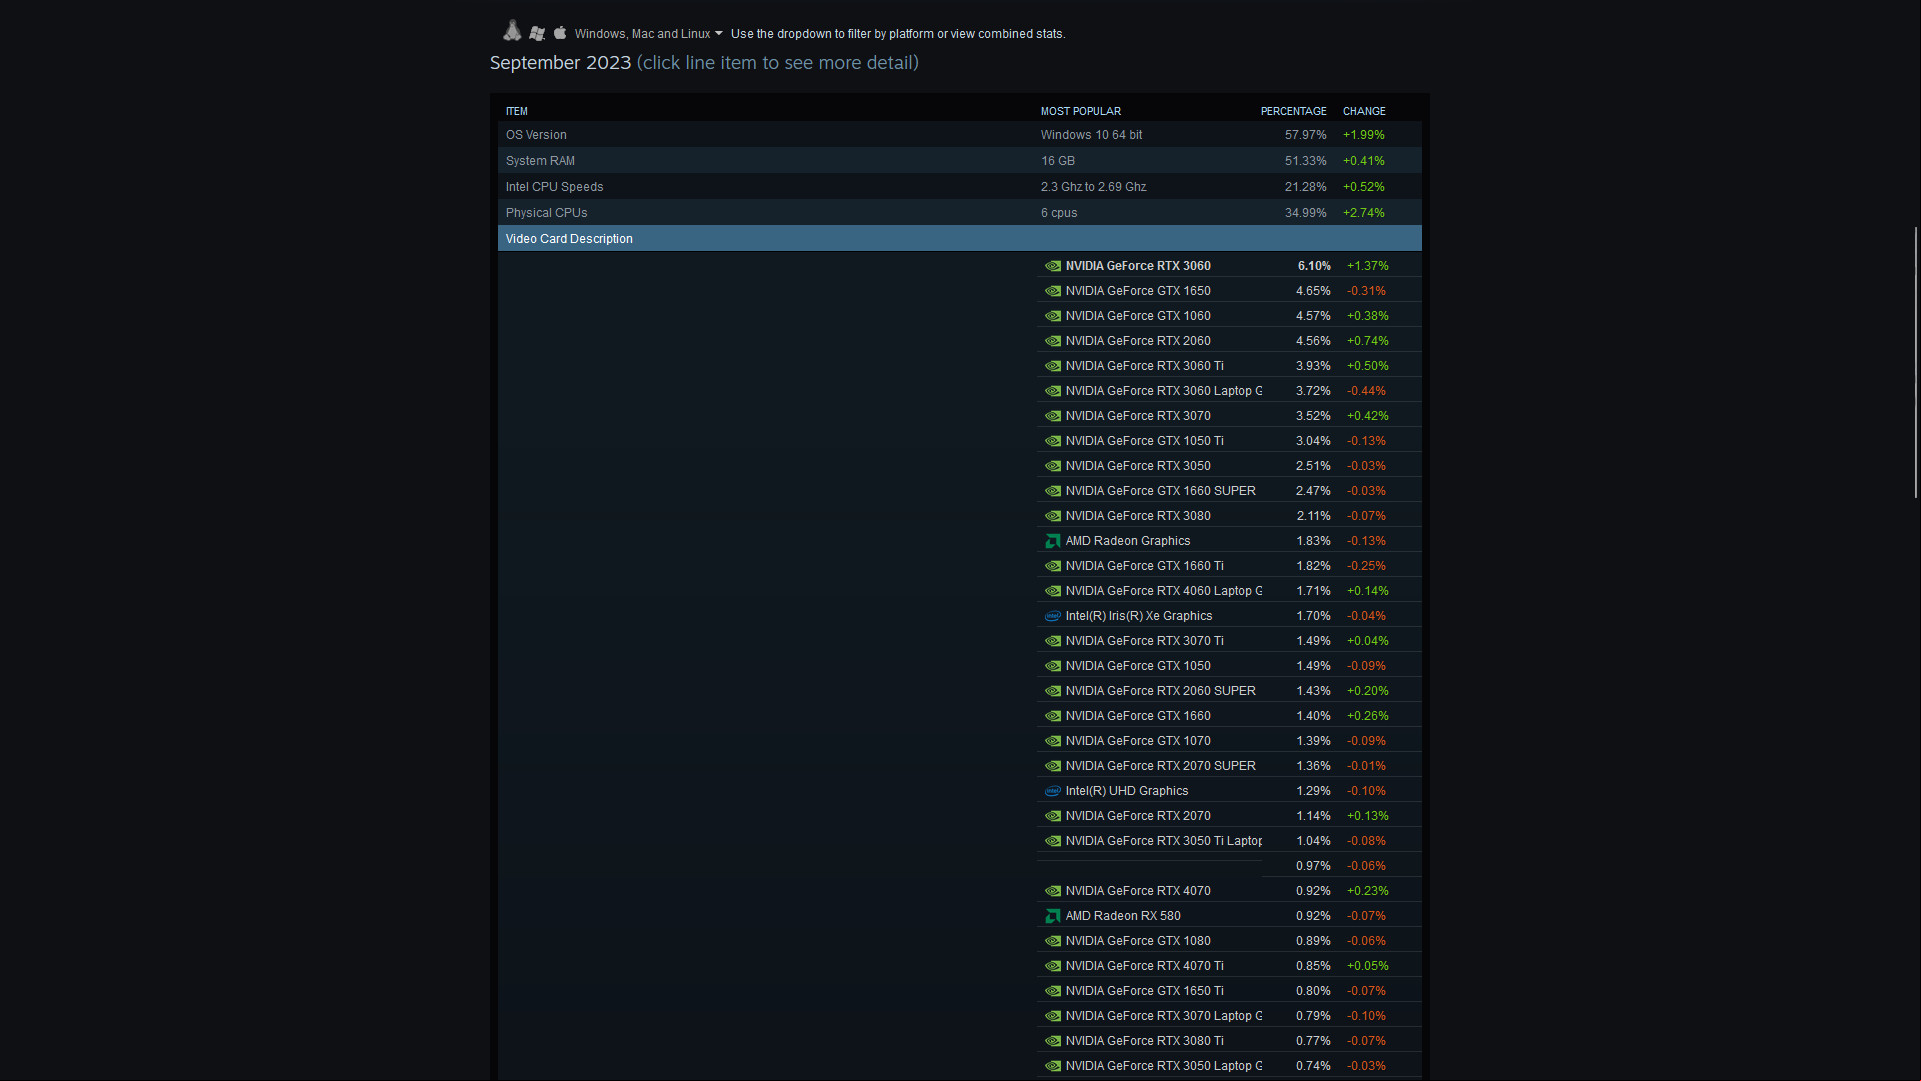Screen dimensions: 1921x1081
Task: Click the 16 GB System RAM value
Action: (1057, 161)
